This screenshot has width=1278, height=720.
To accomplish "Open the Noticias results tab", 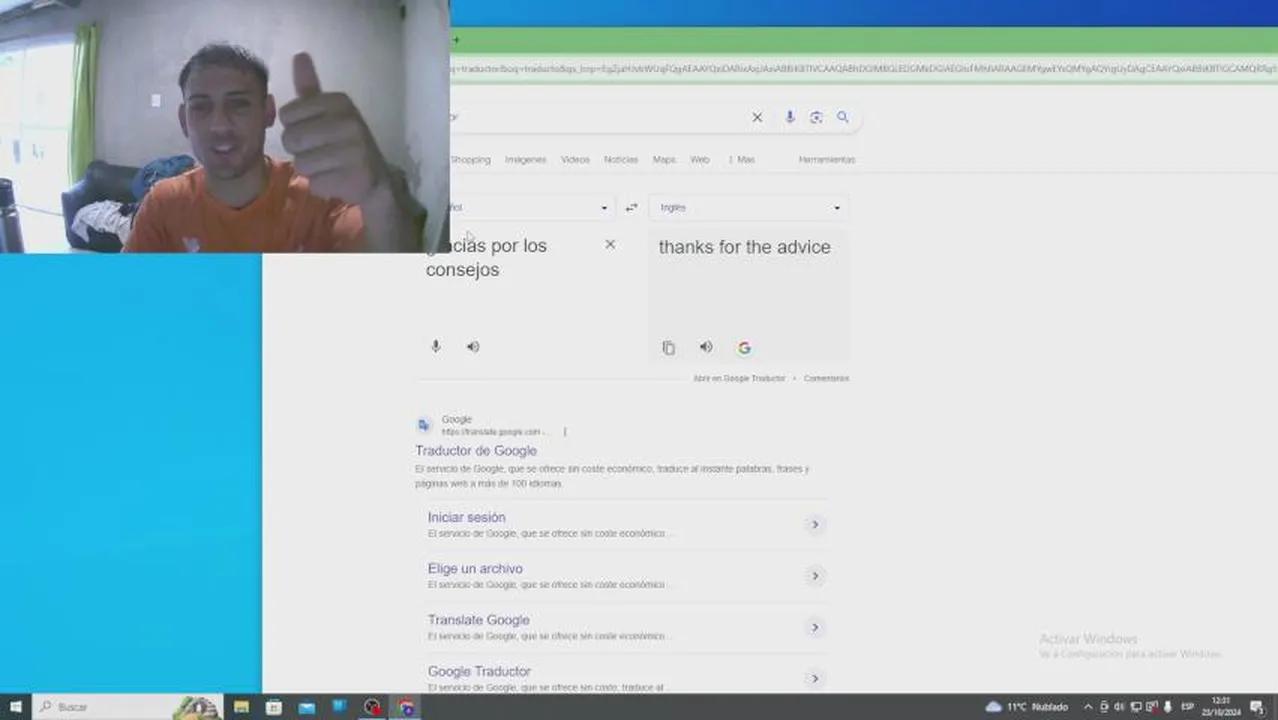I will (621, 160).
